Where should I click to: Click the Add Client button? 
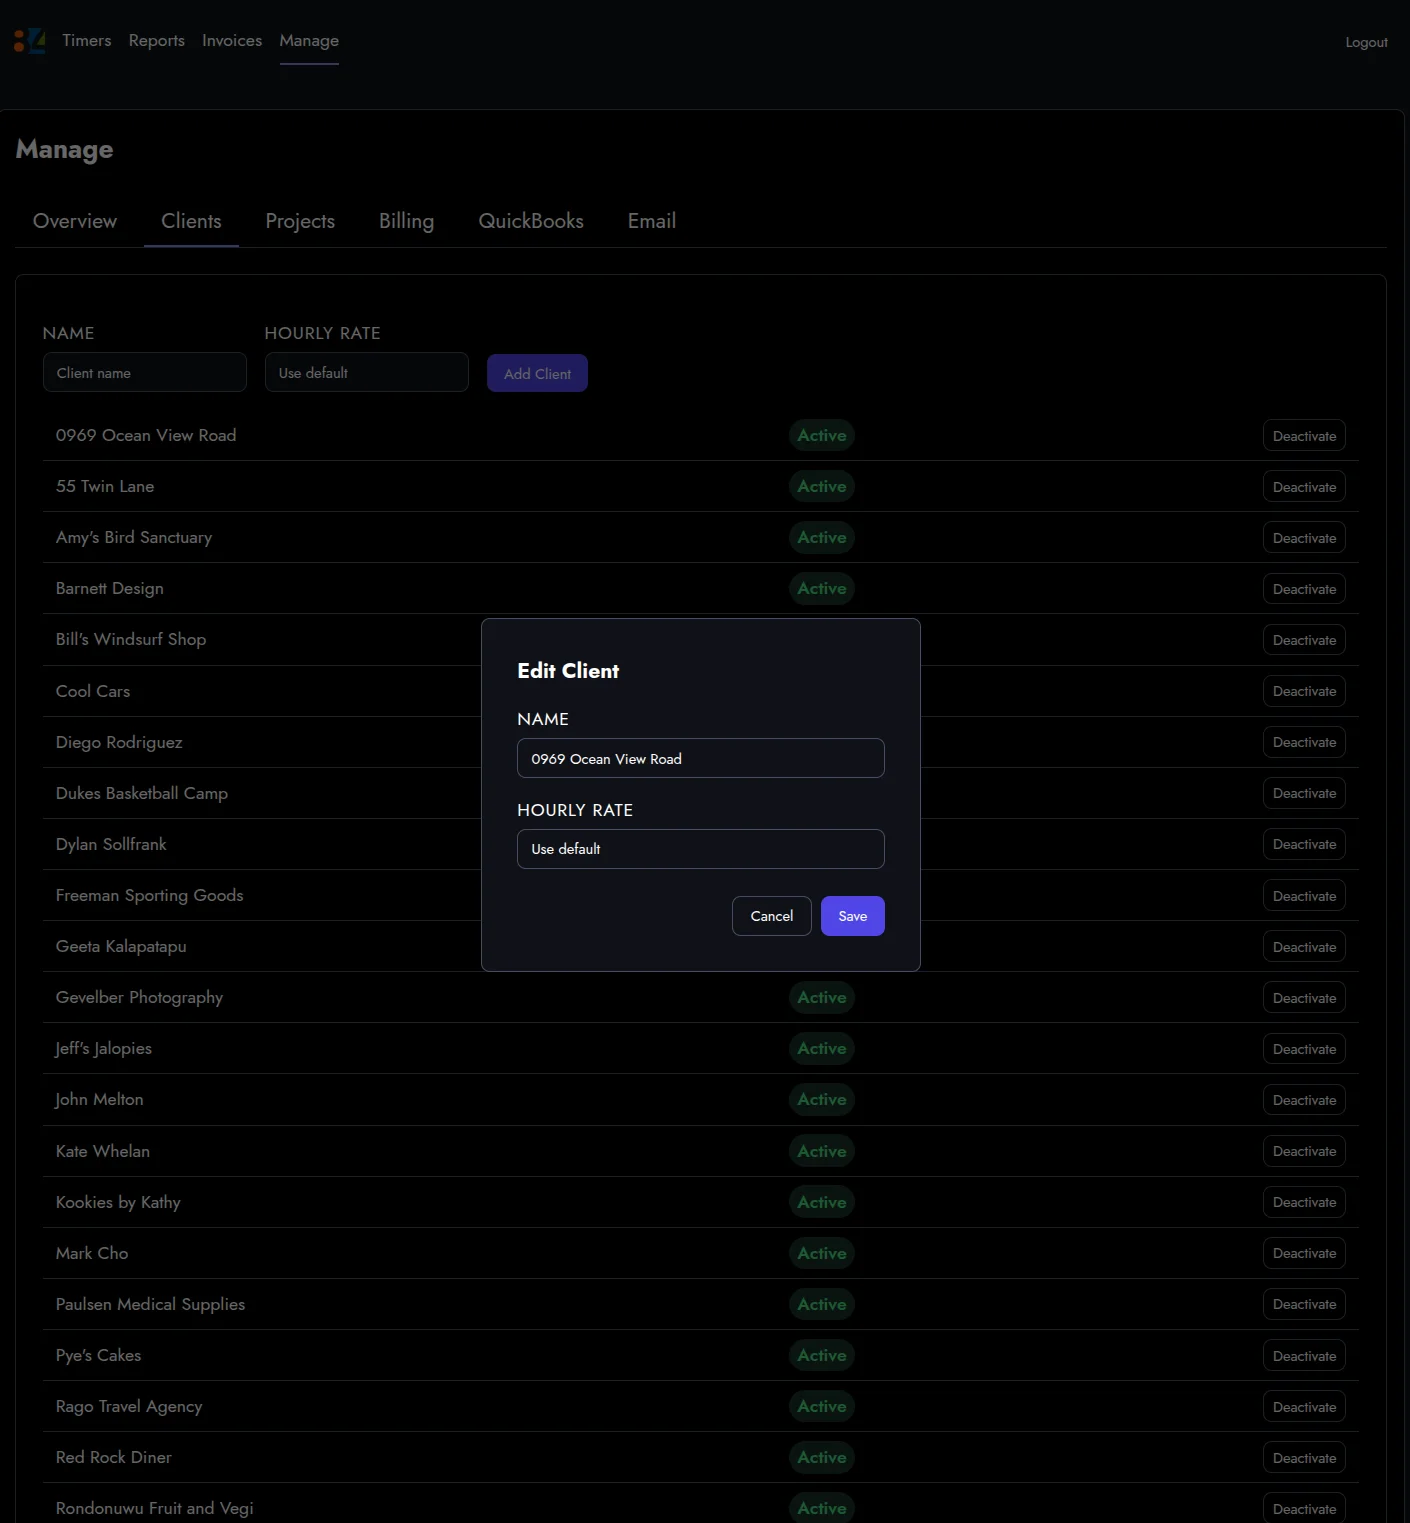(x=537, y=373)
